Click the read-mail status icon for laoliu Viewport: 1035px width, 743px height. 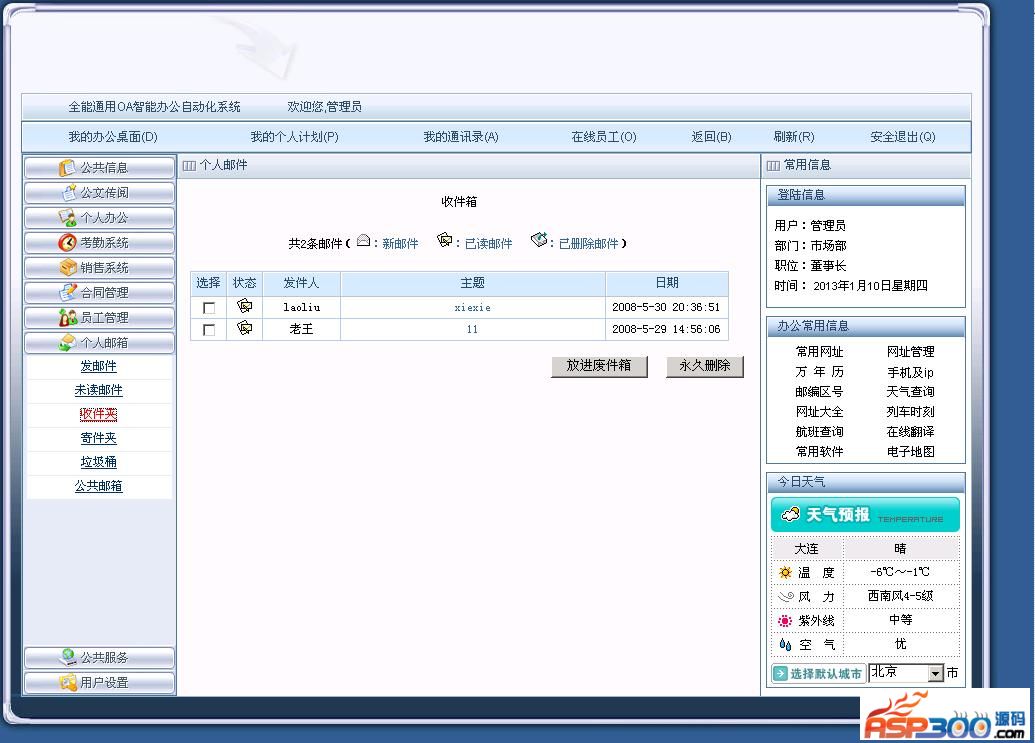[x=244, y=307]
